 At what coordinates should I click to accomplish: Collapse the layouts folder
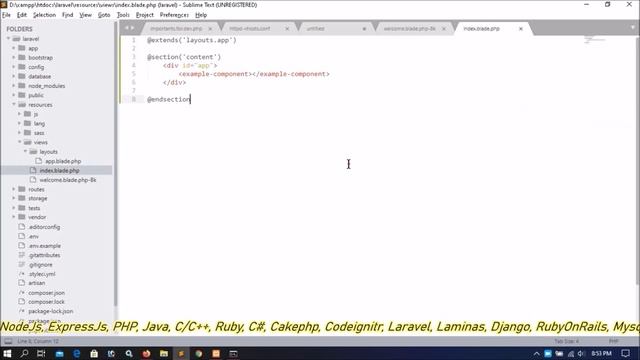(25, 151)
